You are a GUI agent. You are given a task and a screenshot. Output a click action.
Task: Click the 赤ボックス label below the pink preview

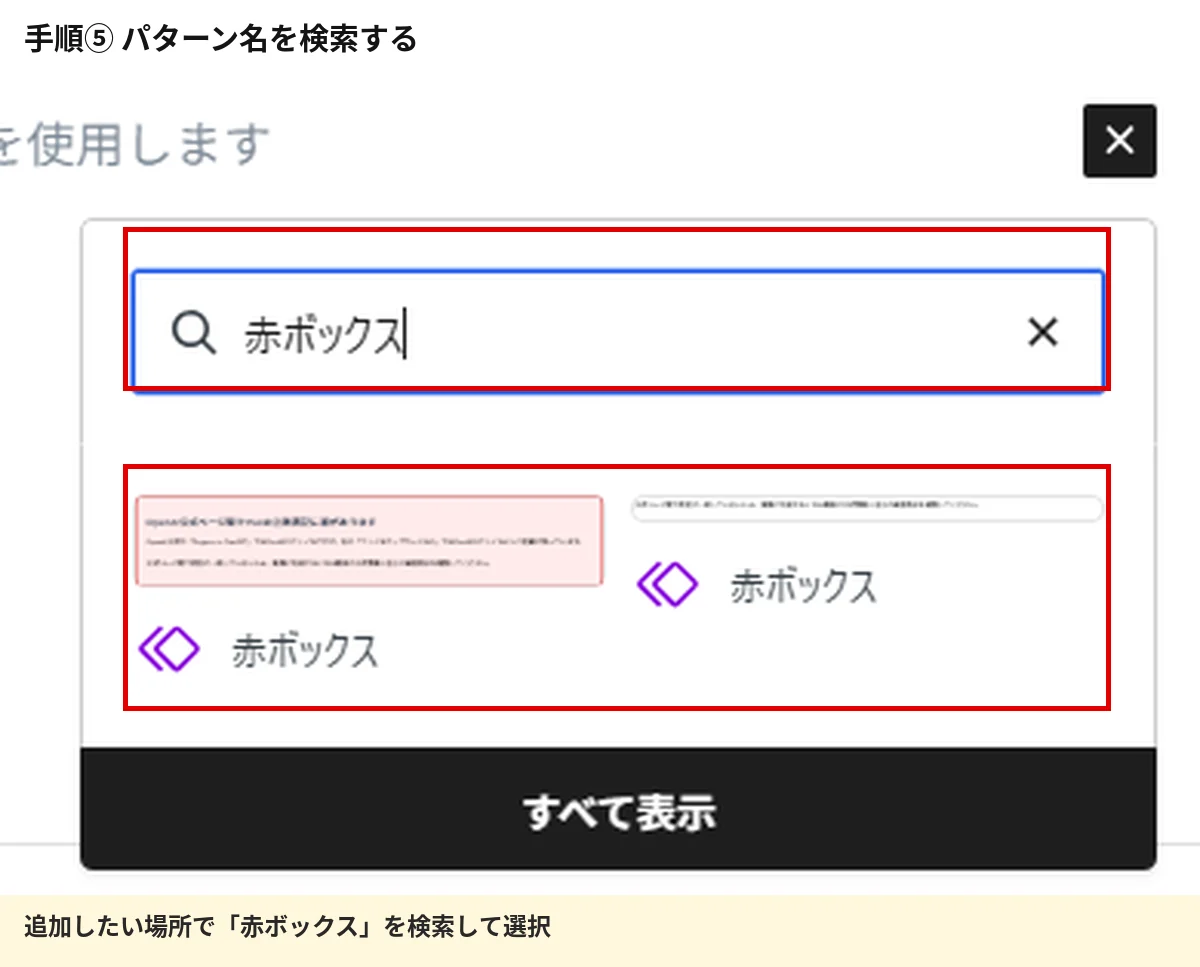305,651
